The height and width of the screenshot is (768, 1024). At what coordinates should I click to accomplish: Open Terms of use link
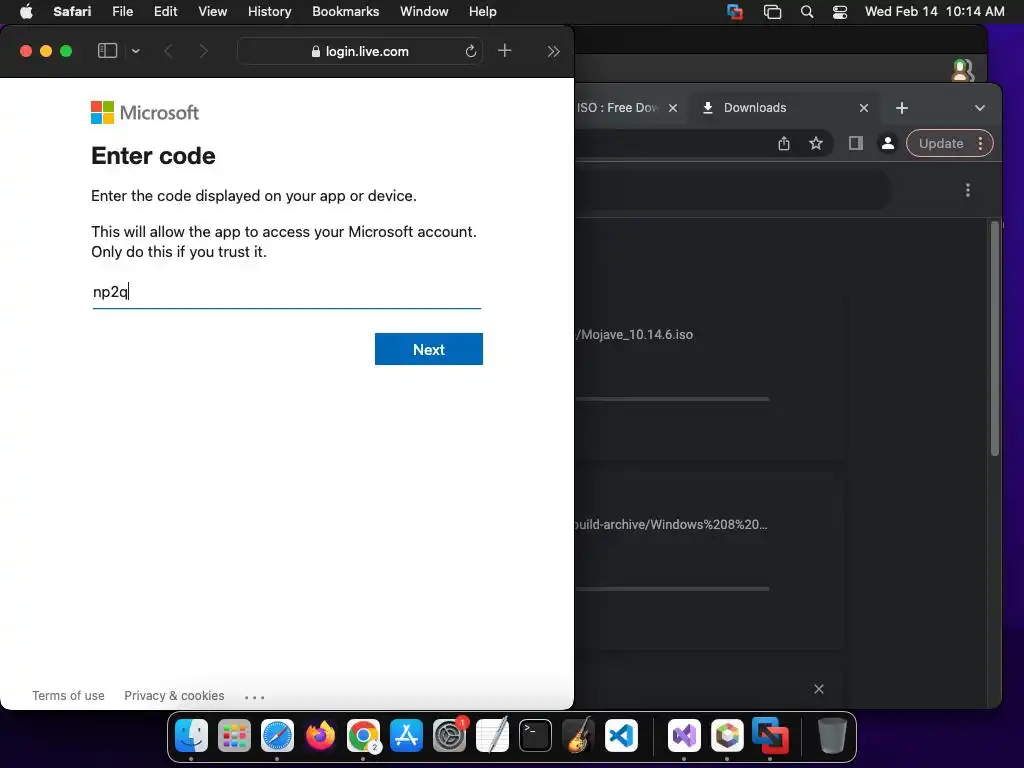pyautogui.click(x=69, y=696)
